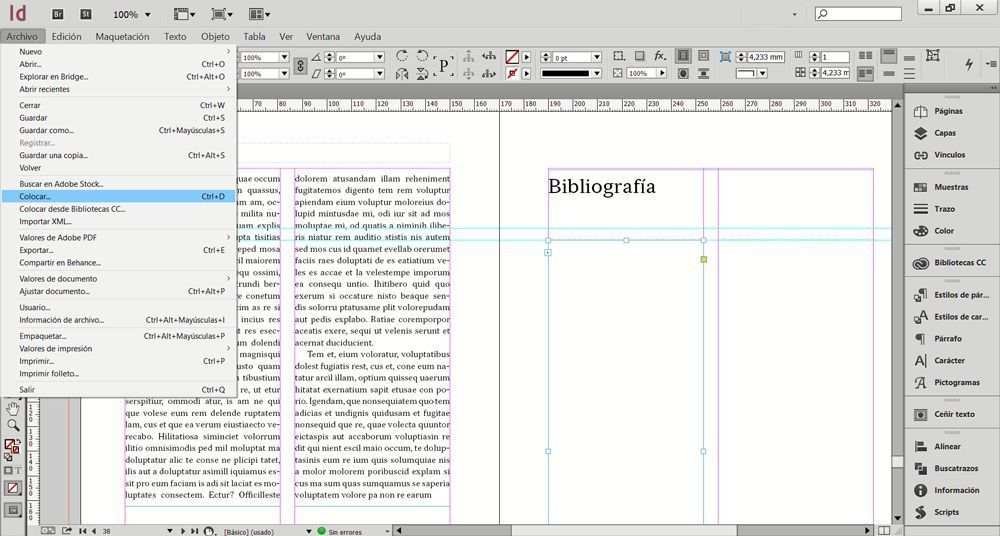Open the Muestras panel
Image resolution: width=1000 pixels, height=536 pixels.
coord(952,187)
